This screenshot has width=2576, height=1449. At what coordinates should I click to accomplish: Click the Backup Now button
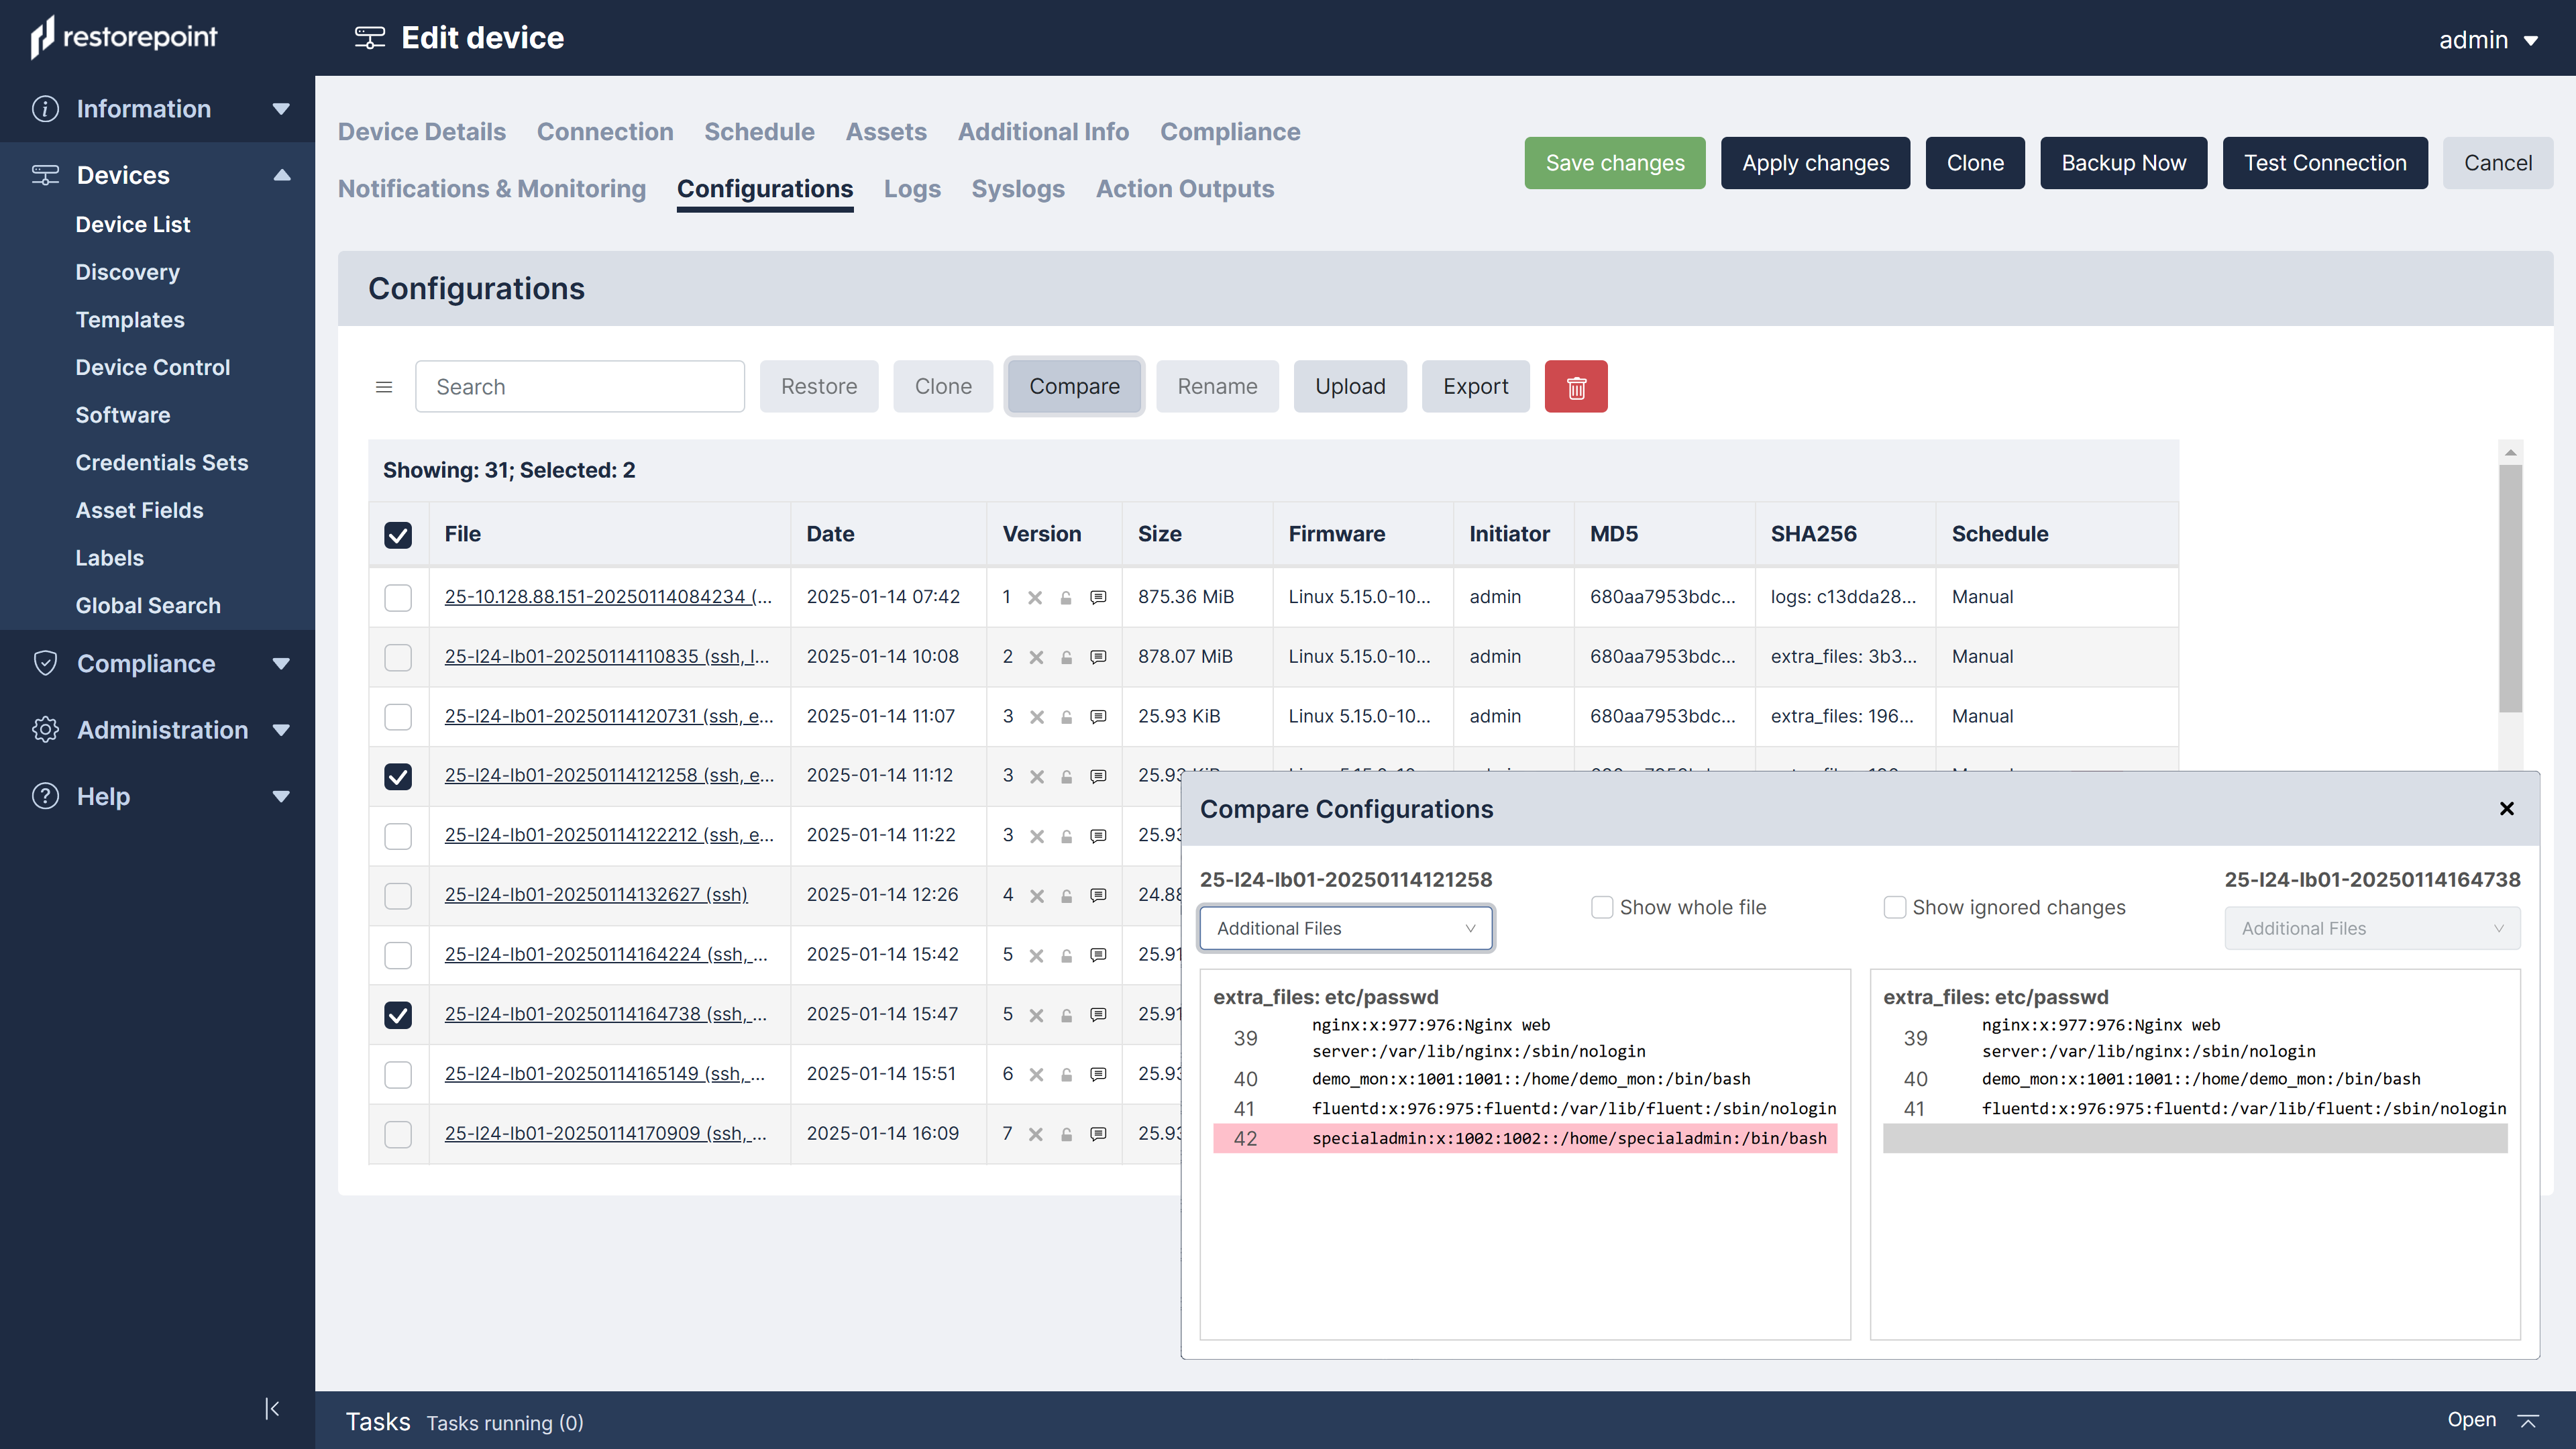(2124, 163)
